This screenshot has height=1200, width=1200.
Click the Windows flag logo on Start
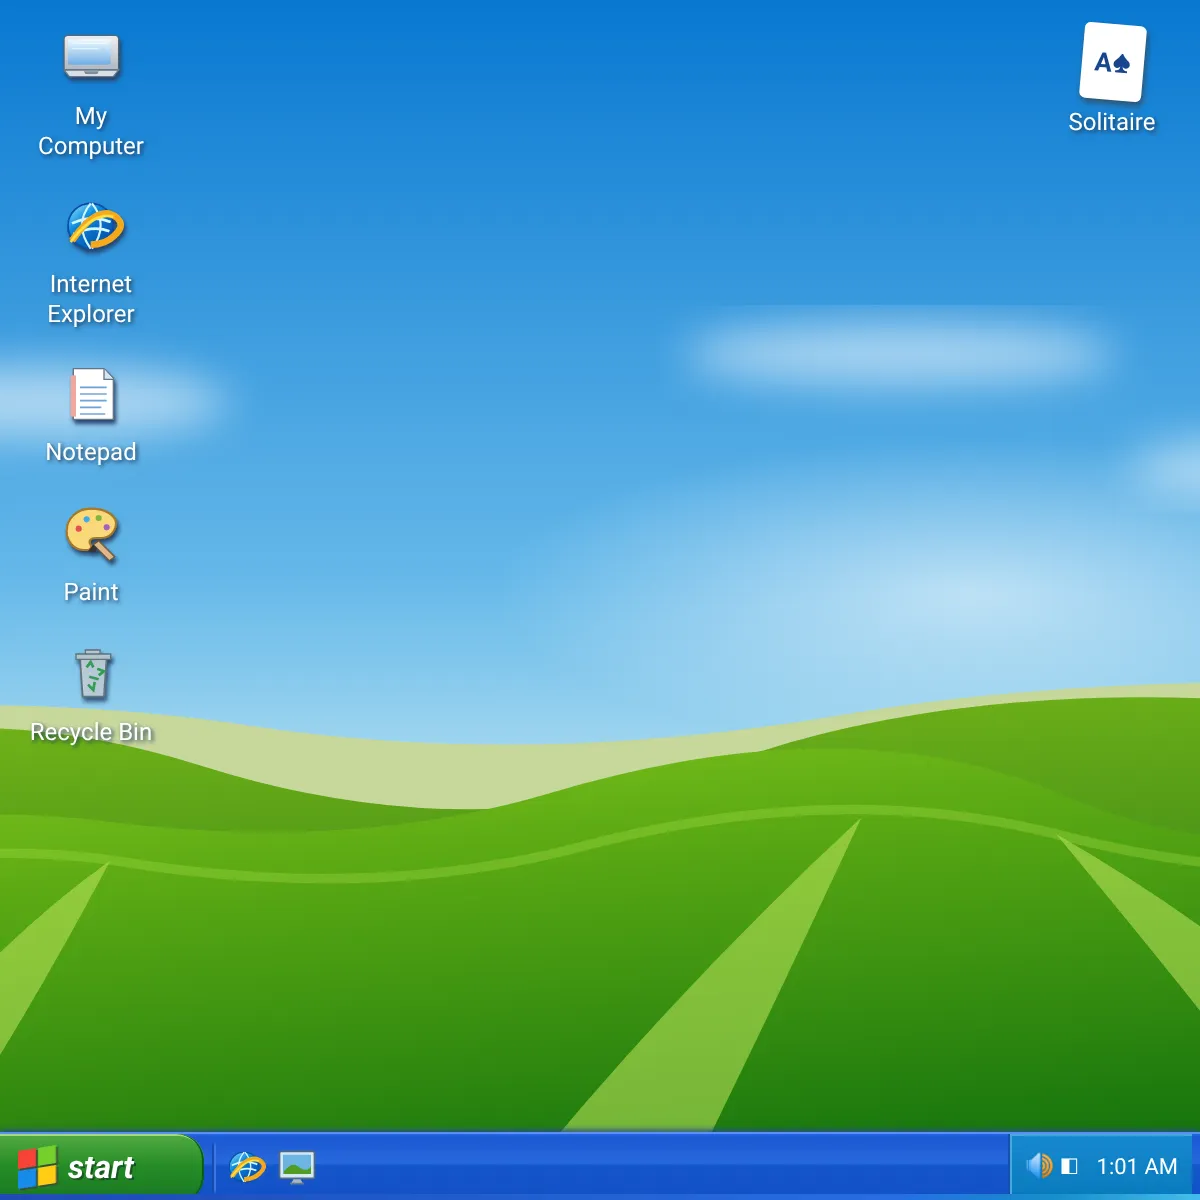(x=37, y=1167)
